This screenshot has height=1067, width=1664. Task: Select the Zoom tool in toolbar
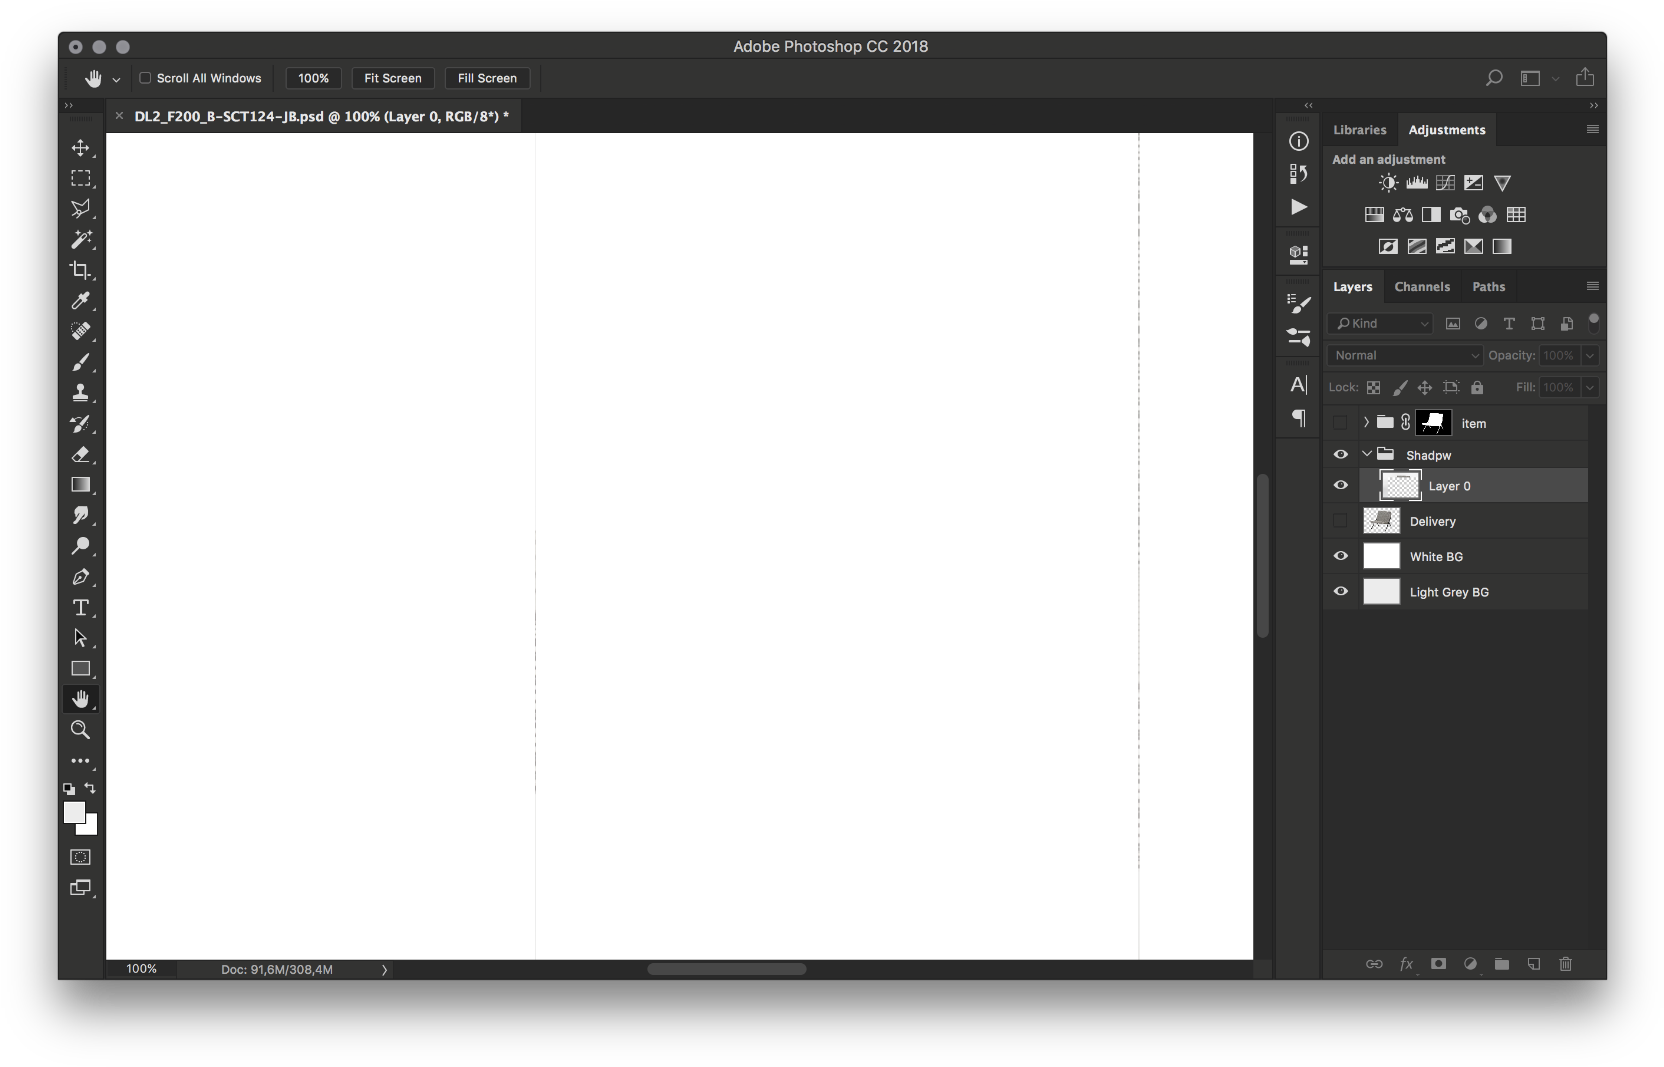81,730
